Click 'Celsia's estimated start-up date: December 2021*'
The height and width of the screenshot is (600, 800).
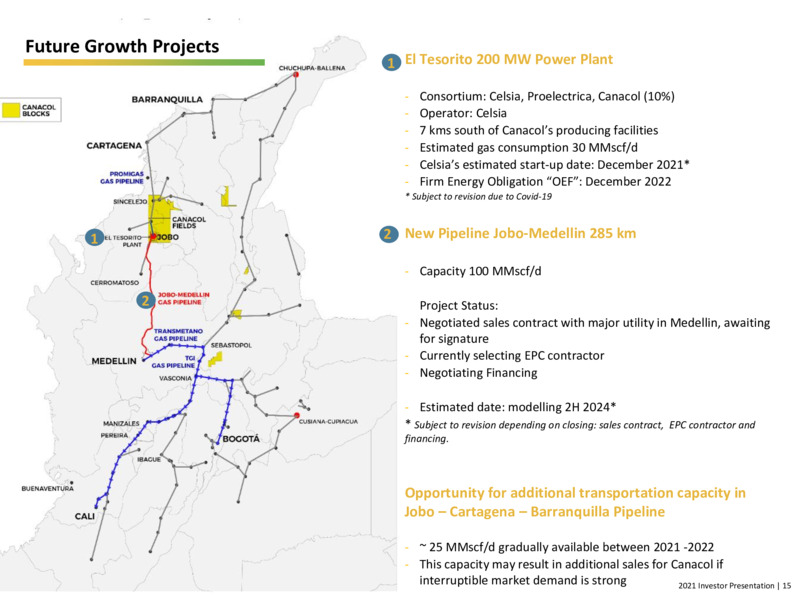[555, 165]
